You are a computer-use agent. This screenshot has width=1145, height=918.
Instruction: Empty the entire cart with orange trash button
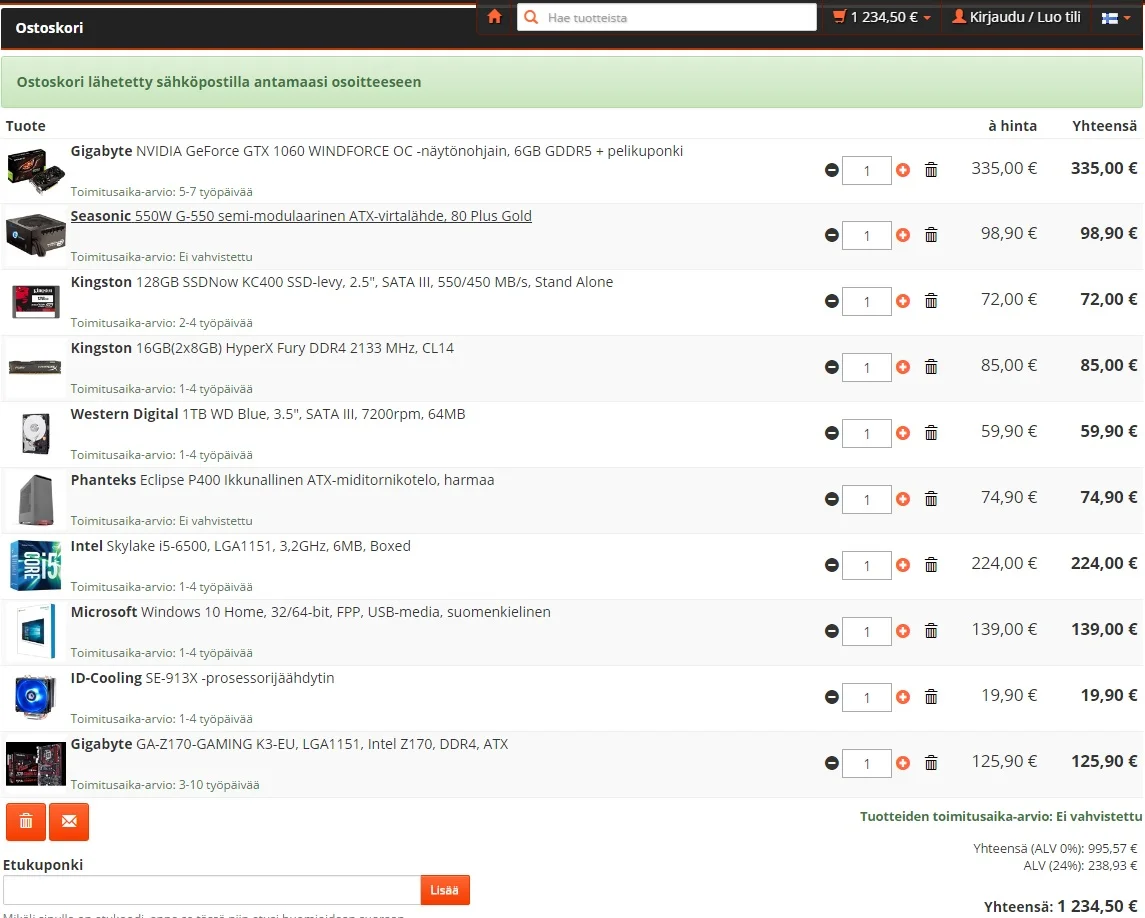(x=26, y=822)
